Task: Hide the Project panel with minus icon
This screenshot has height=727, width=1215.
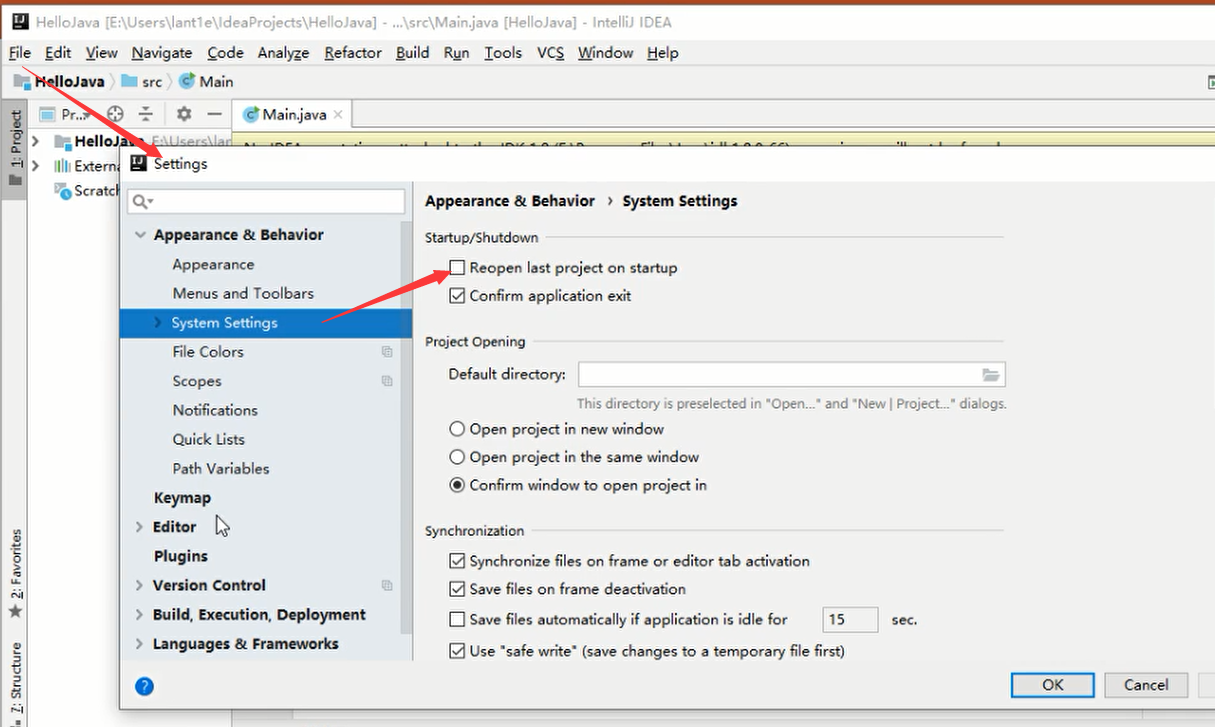Action: point(214,114)
